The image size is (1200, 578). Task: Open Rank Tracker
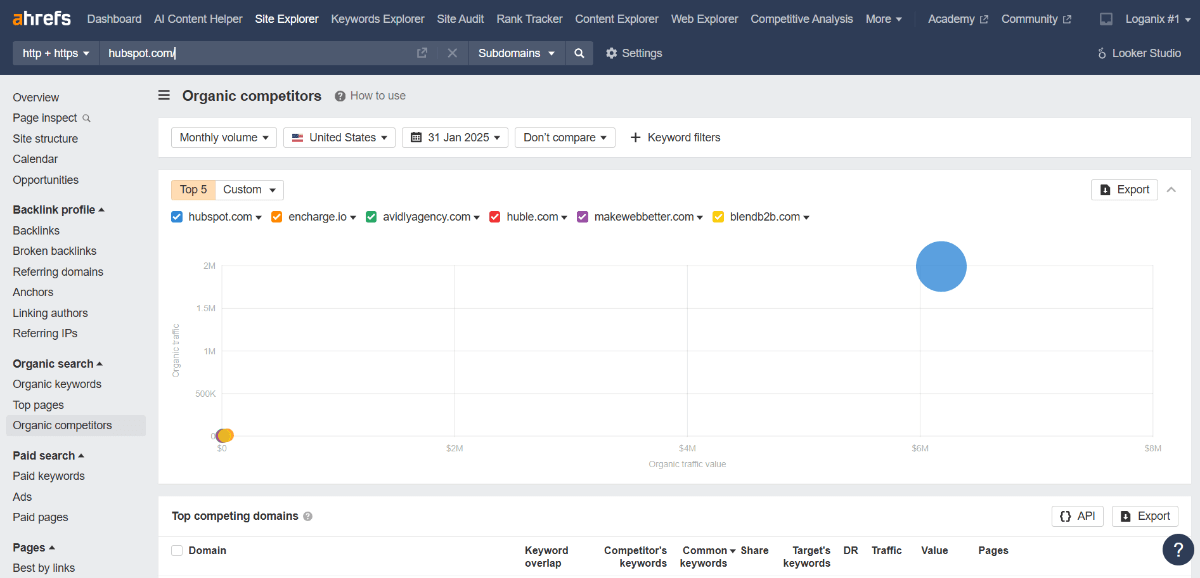point(530,19)
